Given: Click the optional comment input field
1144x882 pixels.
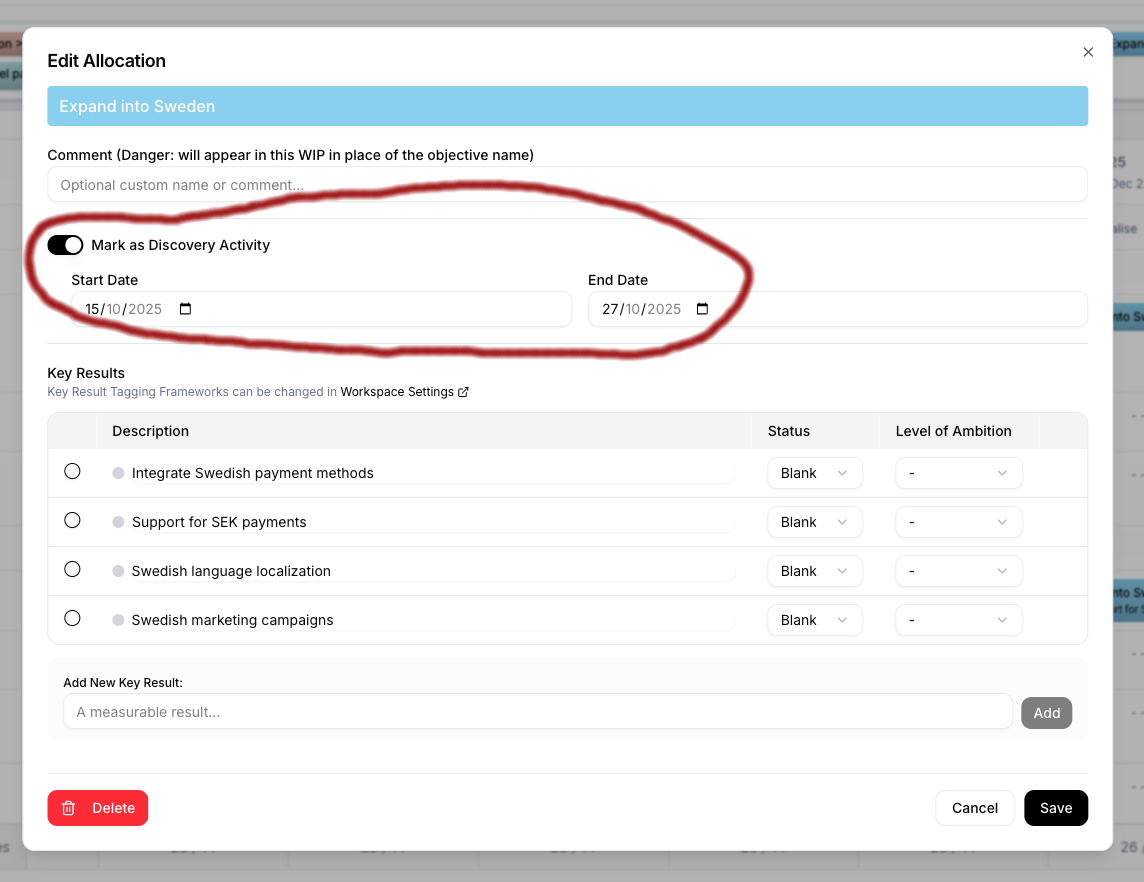Looking at the screenshot, I should 567,184.
